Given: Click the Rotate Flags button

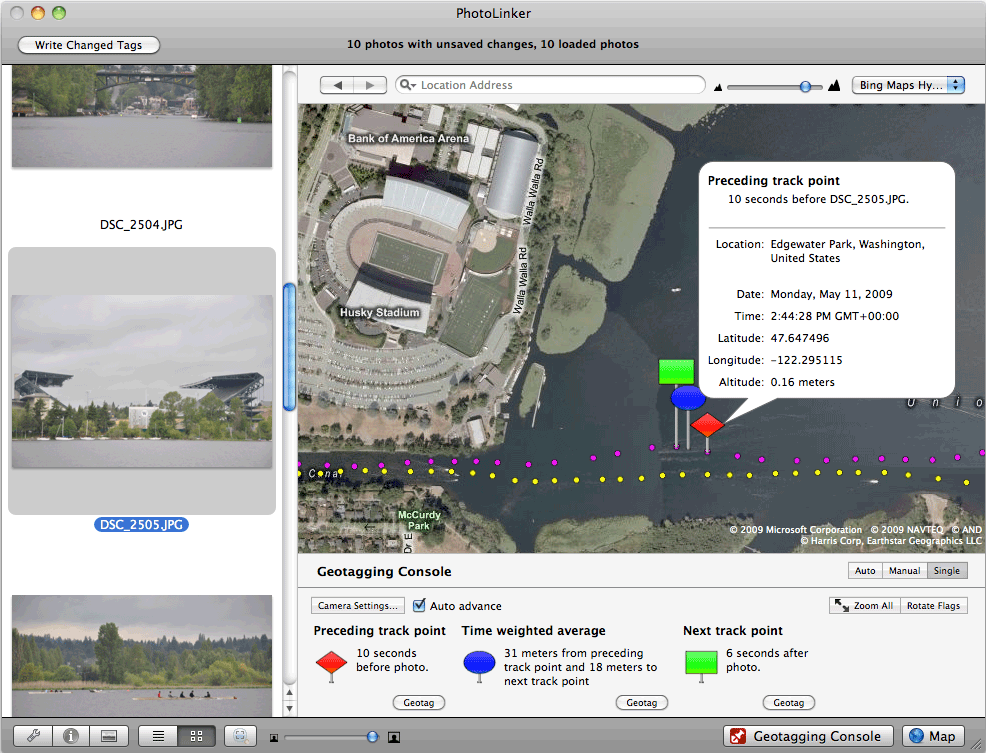Looking at the screenshot, I should tap(933, 605).
